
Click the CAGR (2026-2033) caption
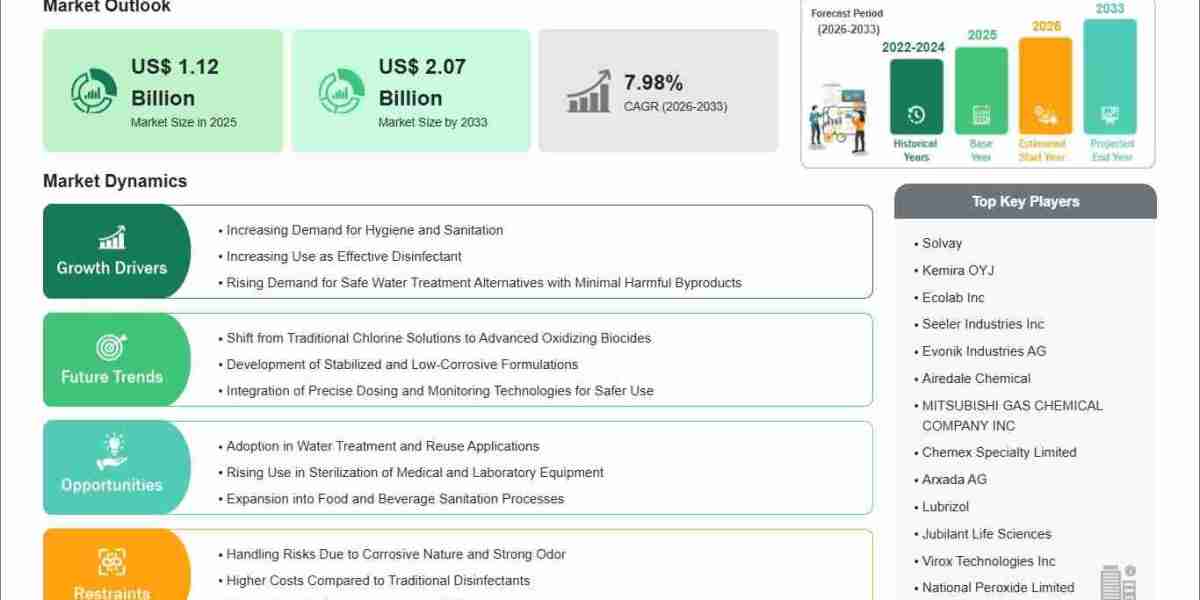pyautogui.click(x=676, y=106)
